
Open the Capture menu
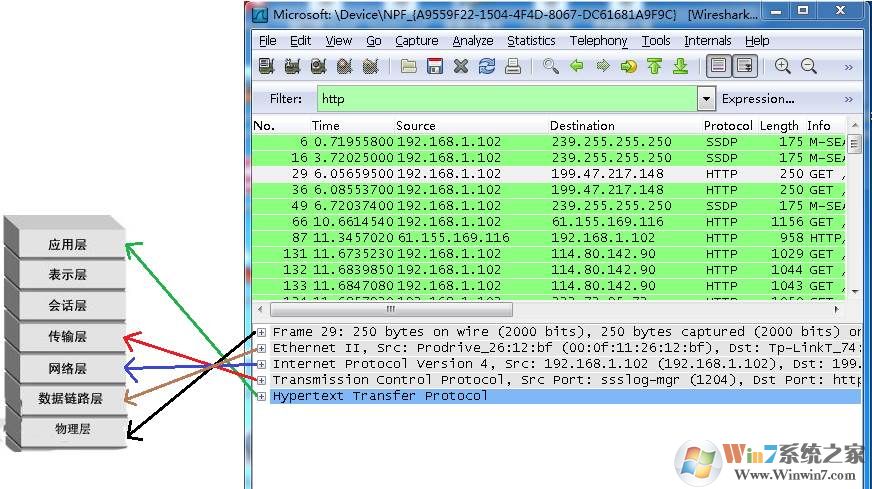417,41
